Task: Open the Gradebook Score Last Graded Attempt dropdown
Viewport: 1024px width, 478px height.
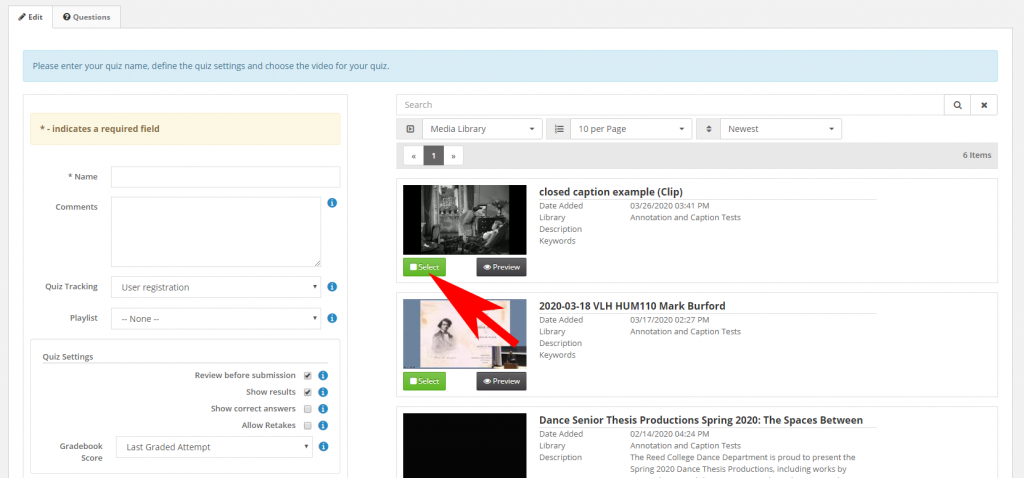Action: tap(214, 447)
